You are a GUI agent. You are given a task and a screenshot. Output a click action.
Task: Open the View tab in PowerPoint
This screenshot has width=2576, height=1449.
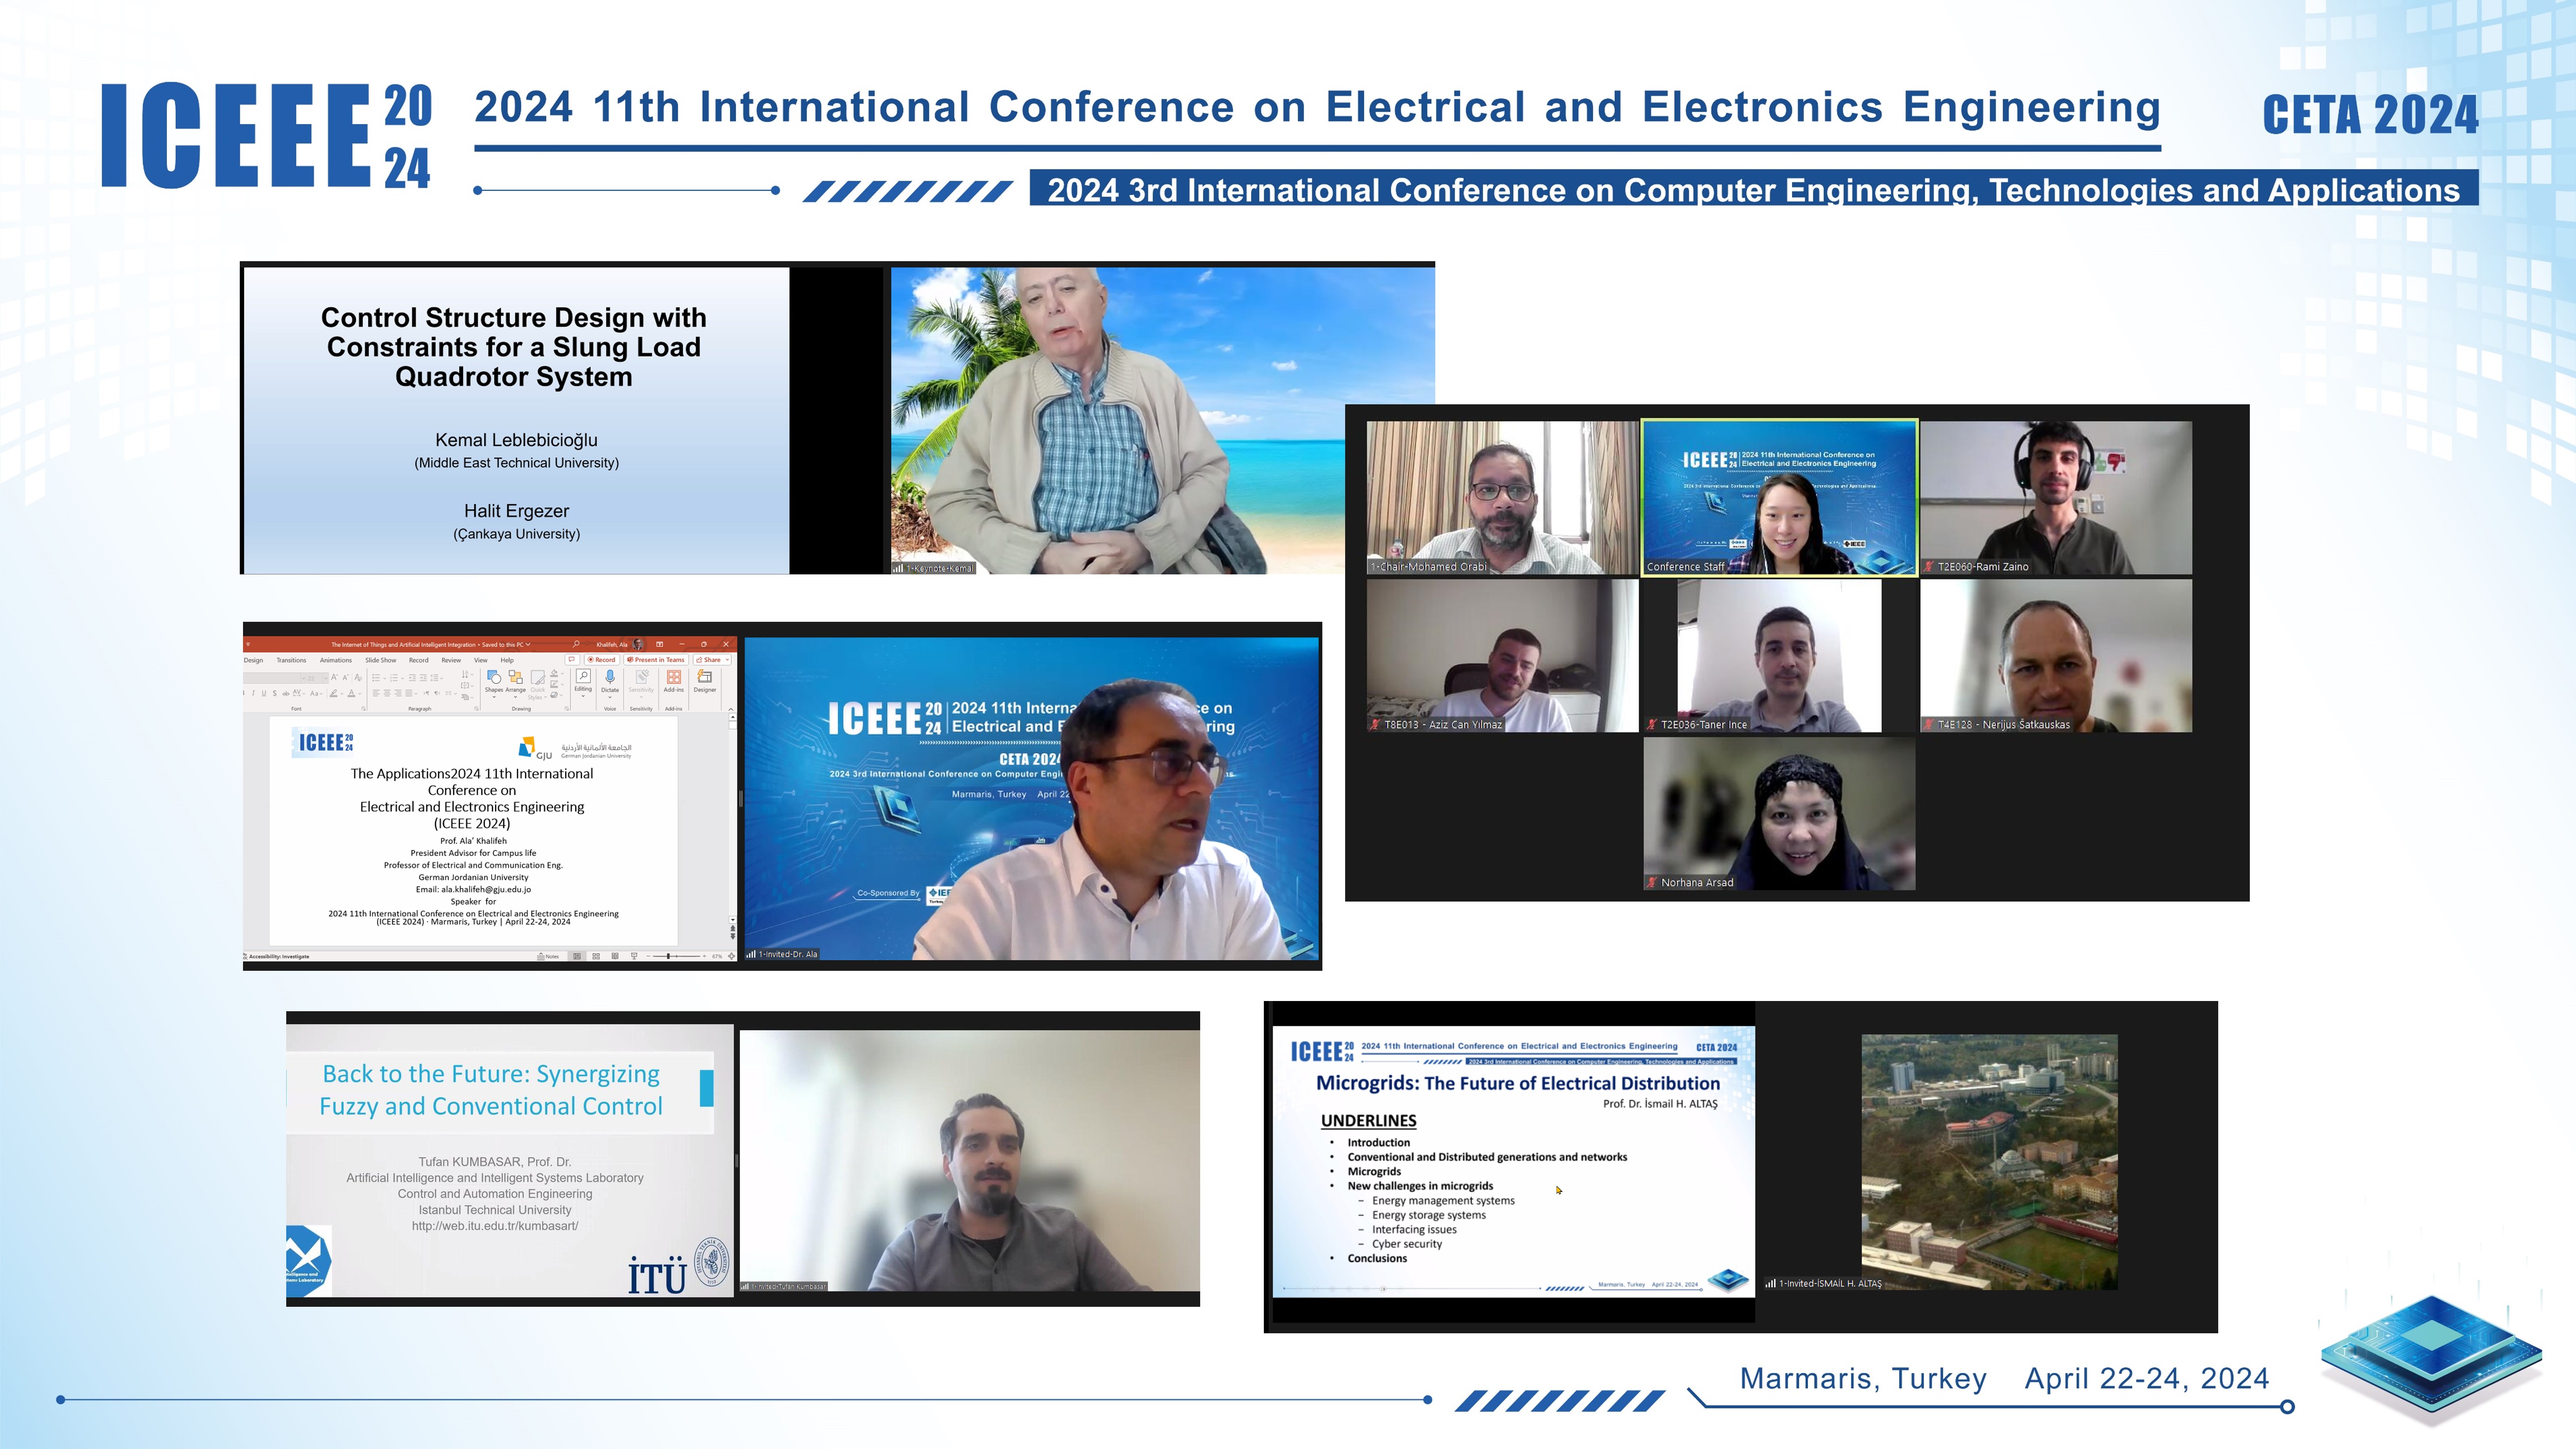click(x=481, y=660)
